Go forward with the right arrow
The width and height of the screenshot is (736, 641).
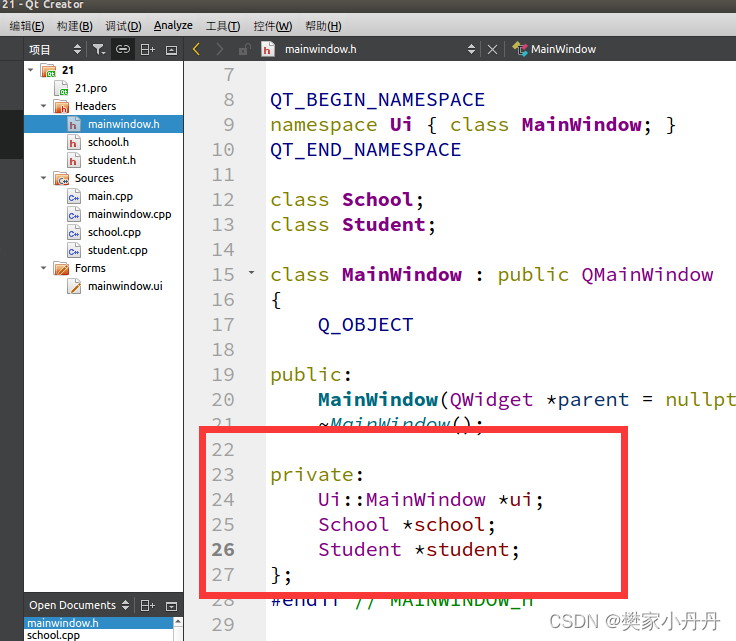click(219, 49)
